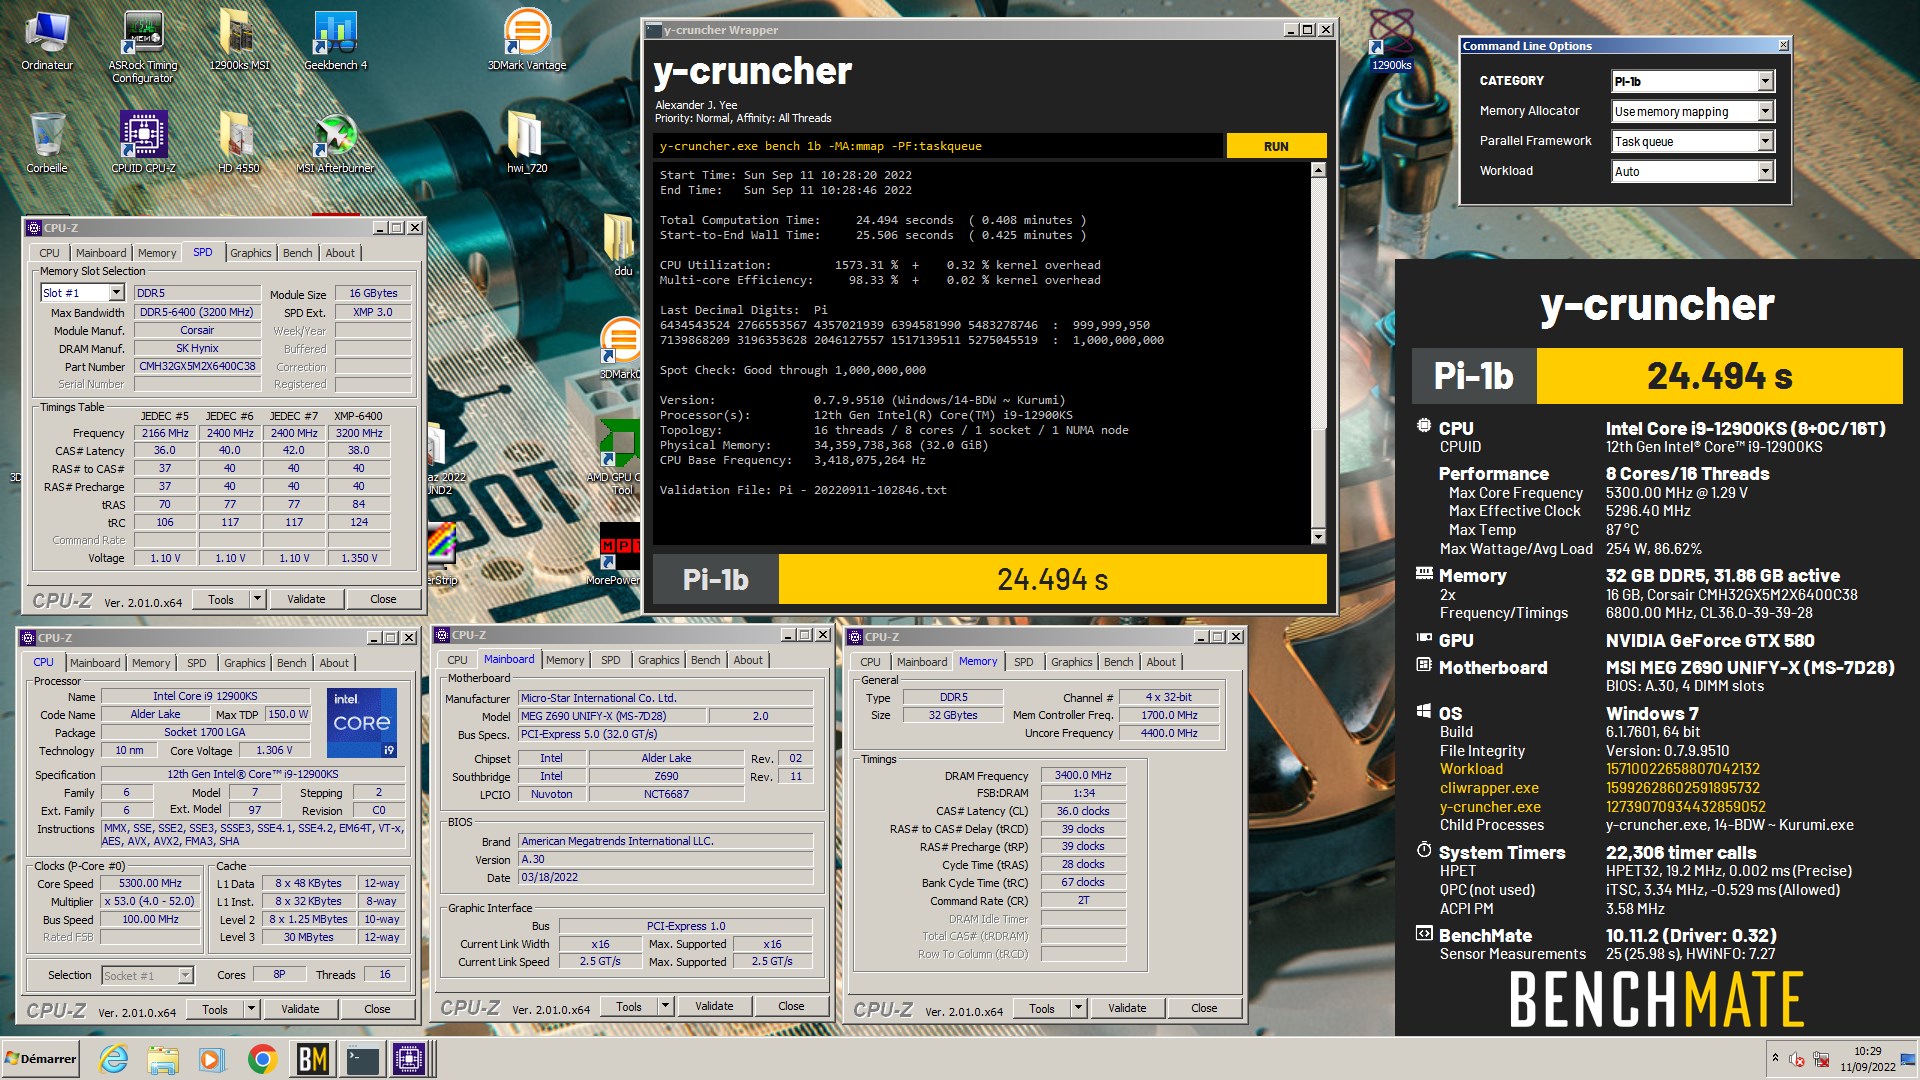Click the DRAM Frequency 3400.0 MHz value
This screenshot has width=1920, height=1080.
coord(1083,775)
